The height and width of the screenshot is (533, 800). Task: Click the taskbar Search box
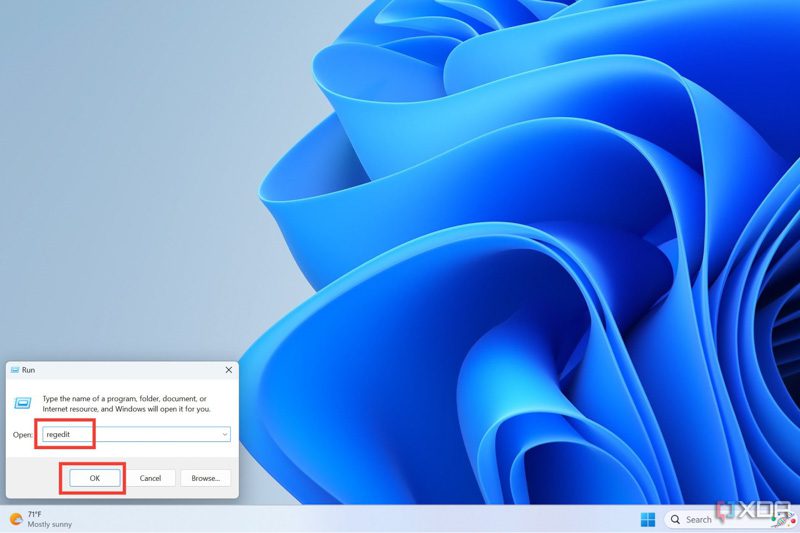tap(731, 519)
